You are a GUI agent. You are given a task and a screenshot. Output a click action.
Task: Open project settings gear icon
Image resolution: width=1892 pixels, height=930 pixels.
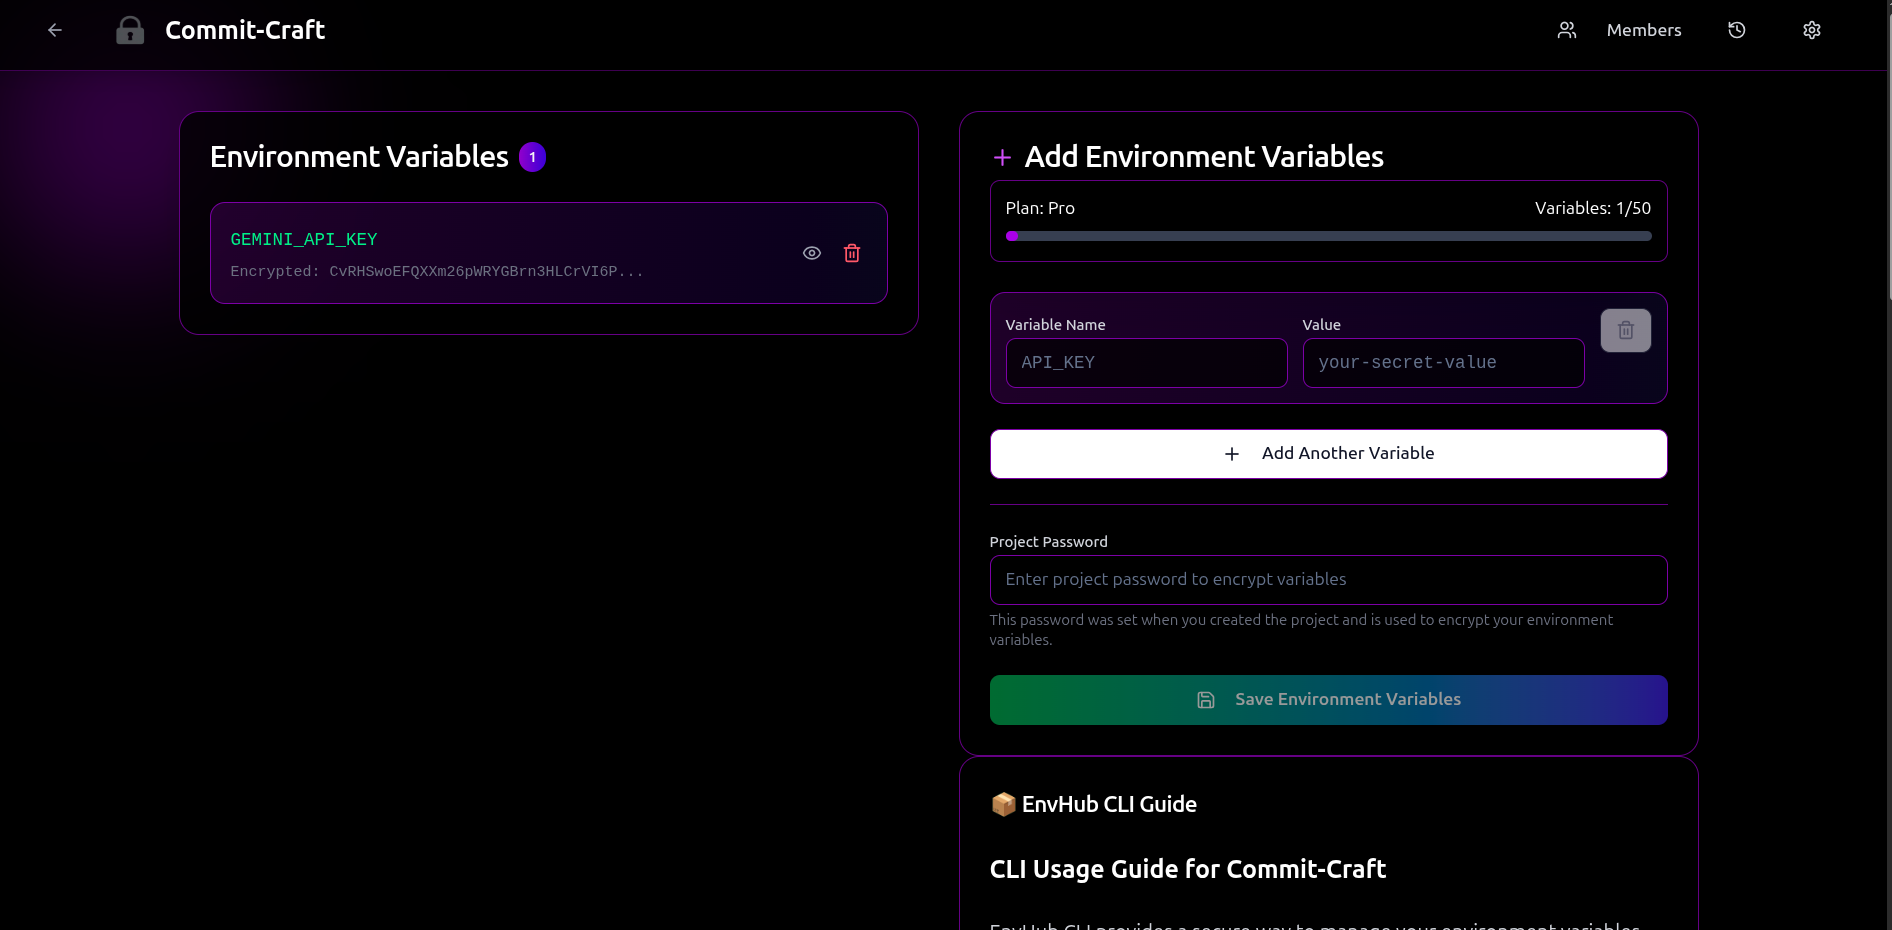1812,30
